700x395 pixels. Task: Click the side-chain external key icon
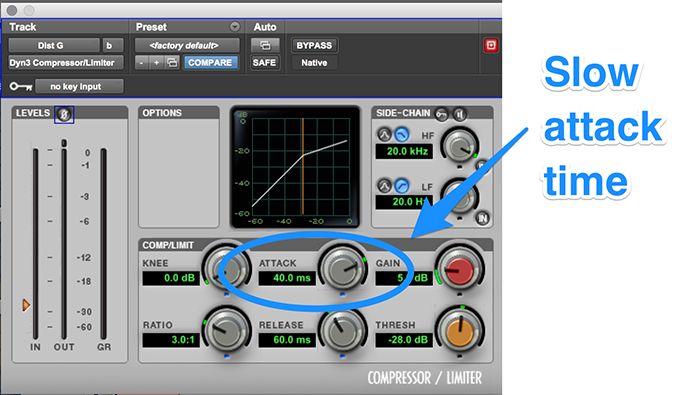coord(441,114)
